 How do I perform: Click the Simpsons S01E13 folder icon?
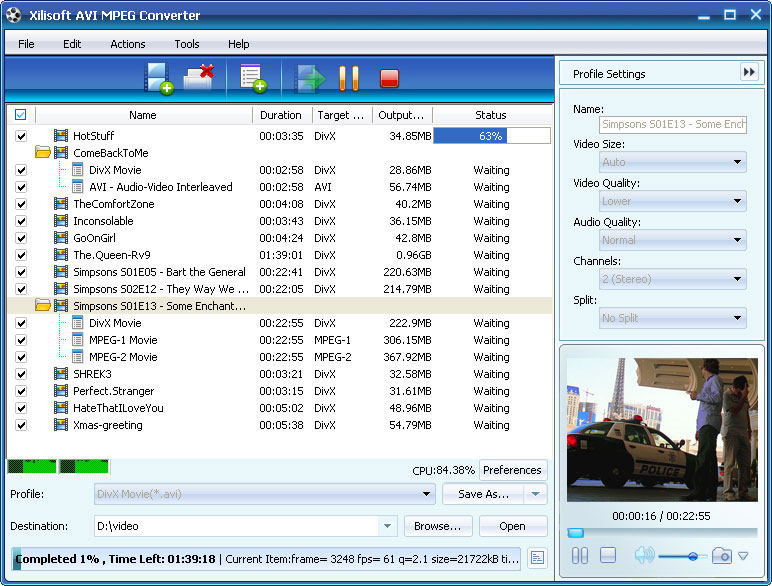(x=43, y=306)
